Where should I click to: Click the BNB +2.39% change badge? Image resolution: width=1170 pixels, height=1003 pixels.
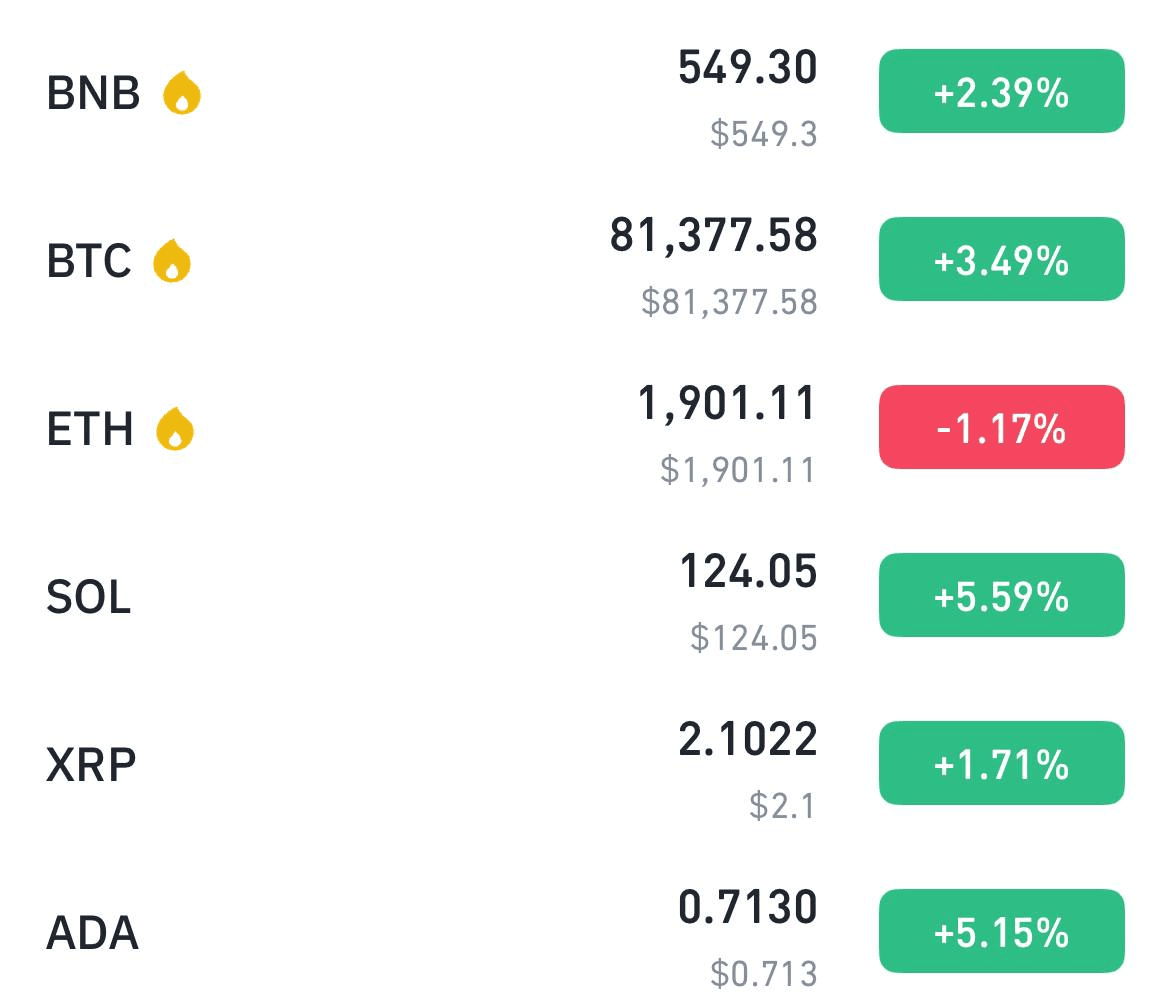click(1001, 91)
